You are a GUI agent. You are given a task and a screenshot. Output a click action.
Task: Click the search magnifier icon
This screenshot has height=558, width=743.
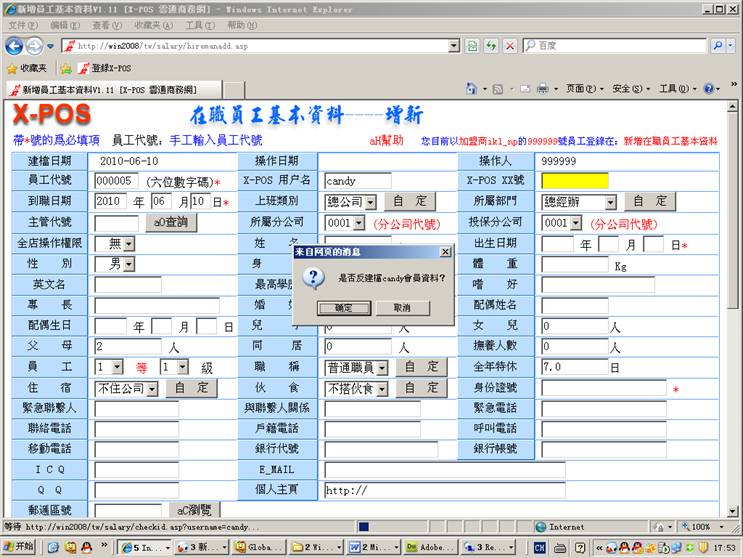(718, 46)
